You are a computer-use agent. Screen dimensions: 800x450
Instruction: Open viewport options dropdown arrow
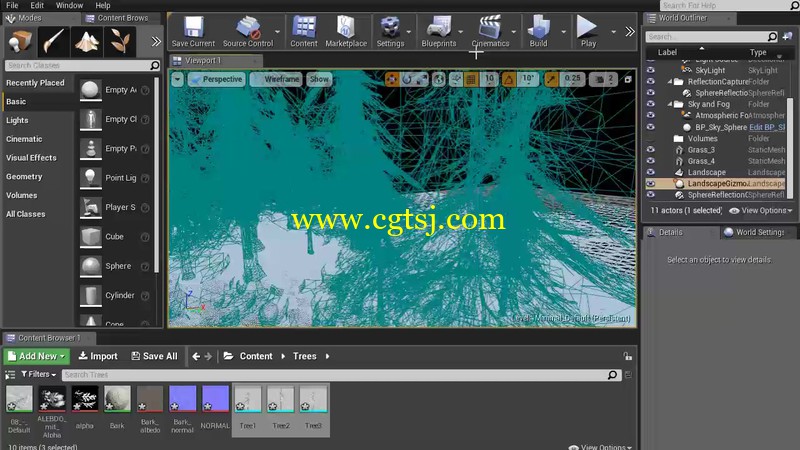[177, 79]
